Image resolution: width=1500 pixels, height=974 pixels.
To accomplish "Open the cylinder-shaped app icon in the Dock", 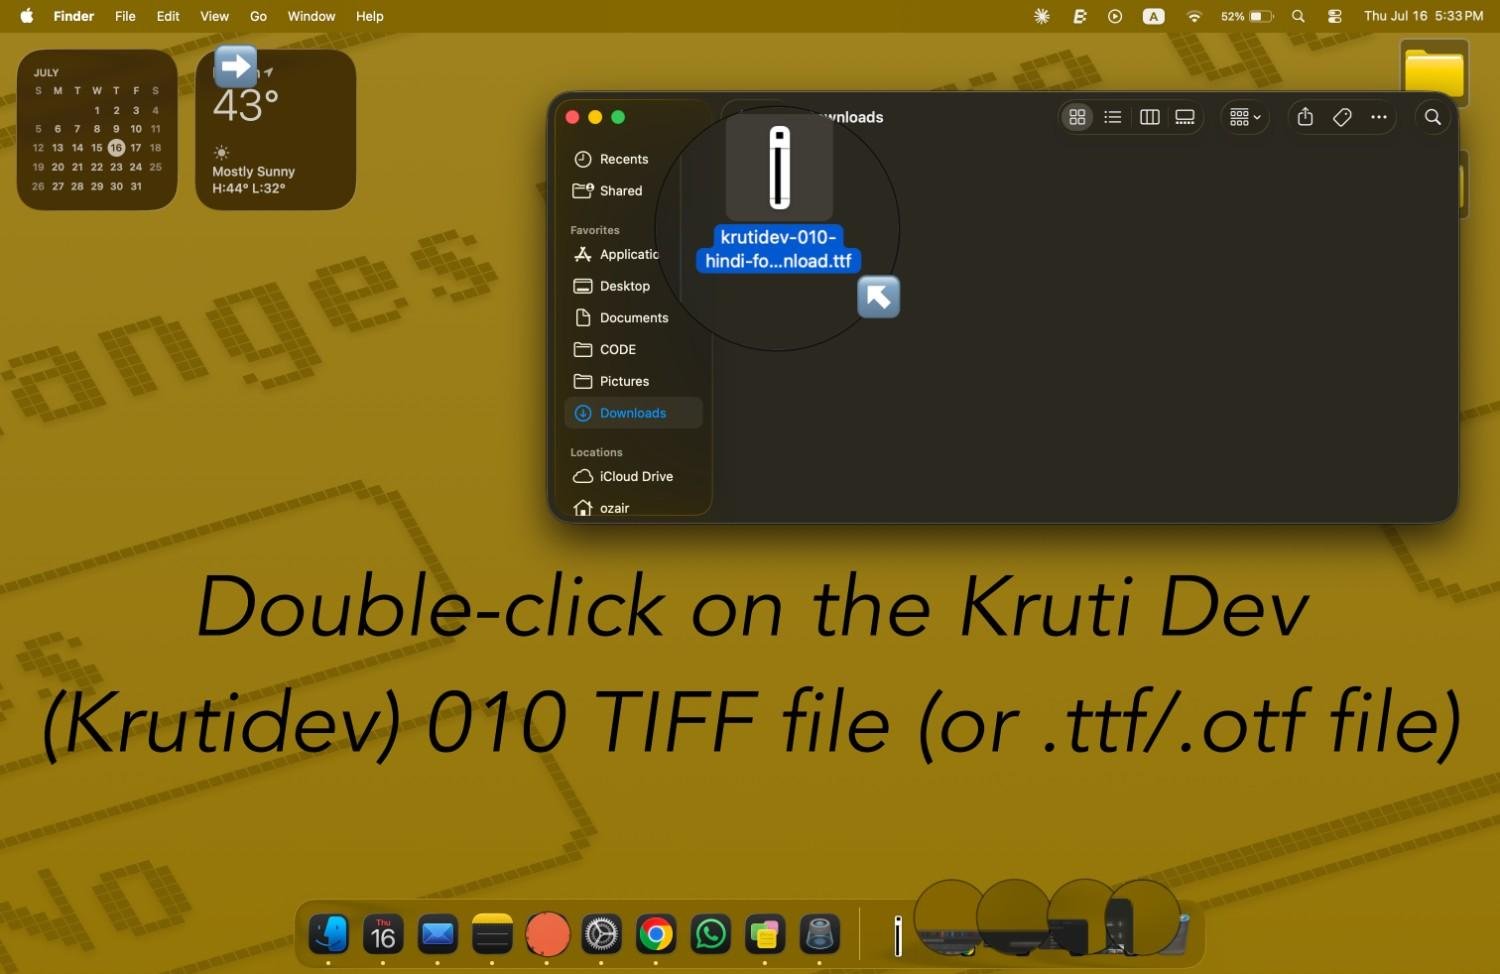I will [820, 934].
